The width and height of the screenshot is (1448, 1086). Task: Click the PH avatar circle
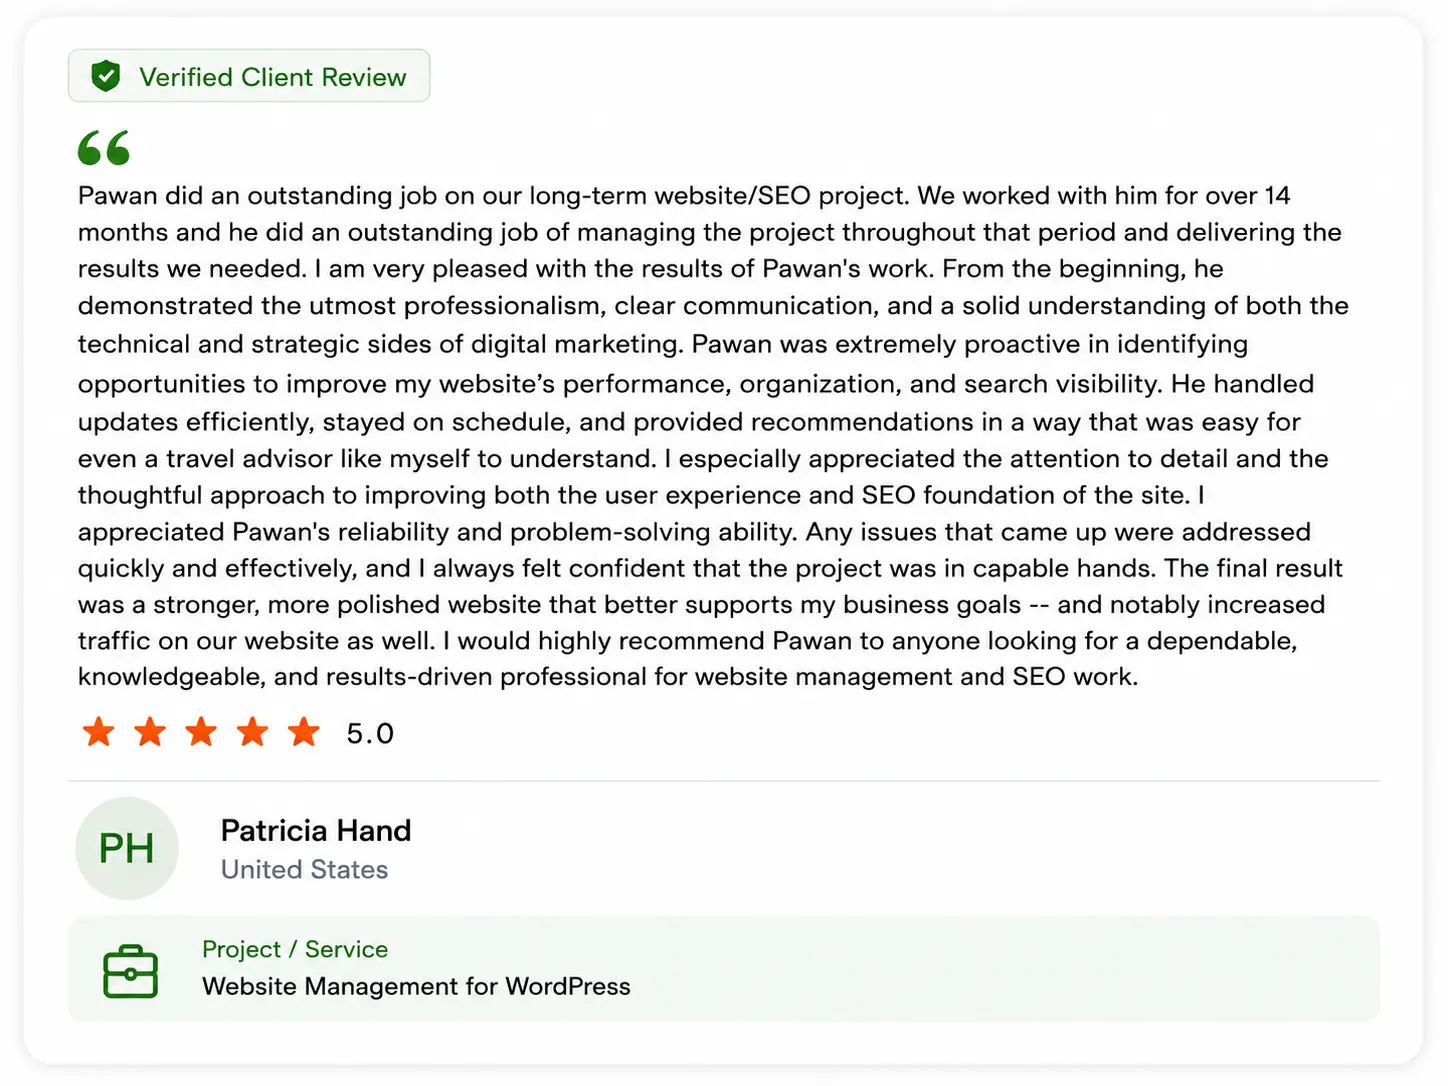click(x=127, y=848)
